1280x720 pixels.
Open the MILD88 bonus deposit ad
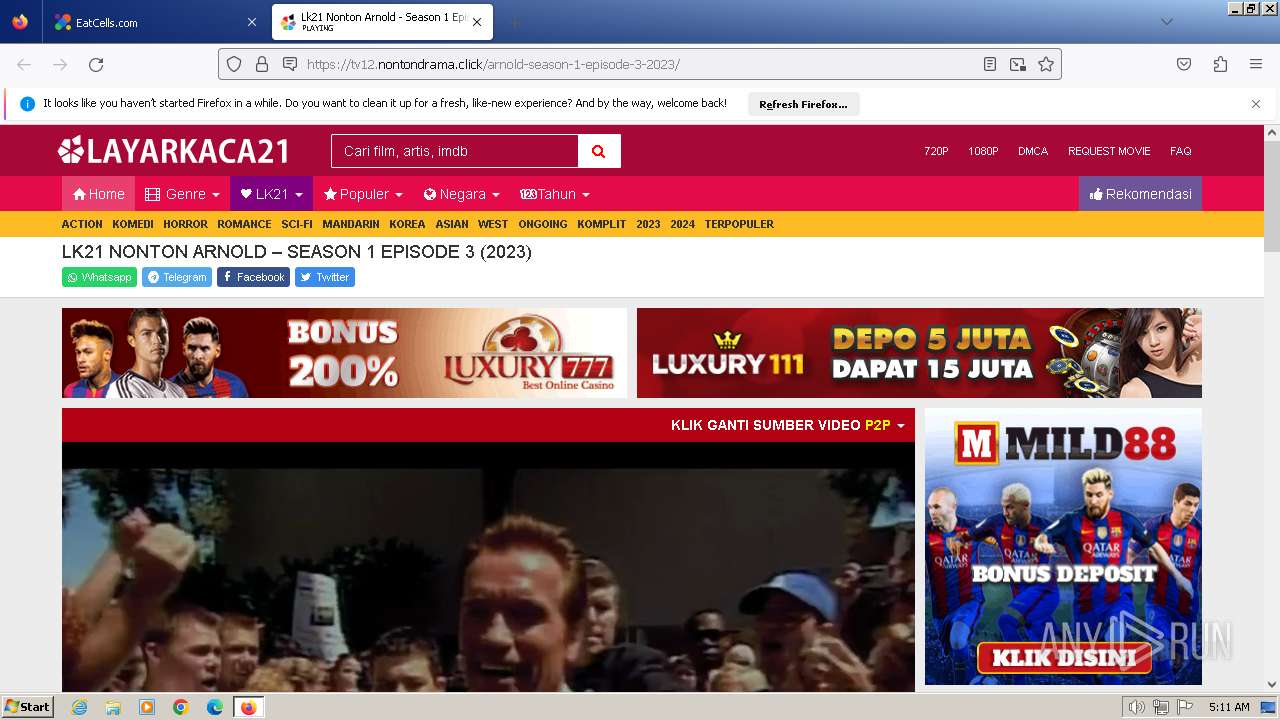click(x=1063, y=546)
